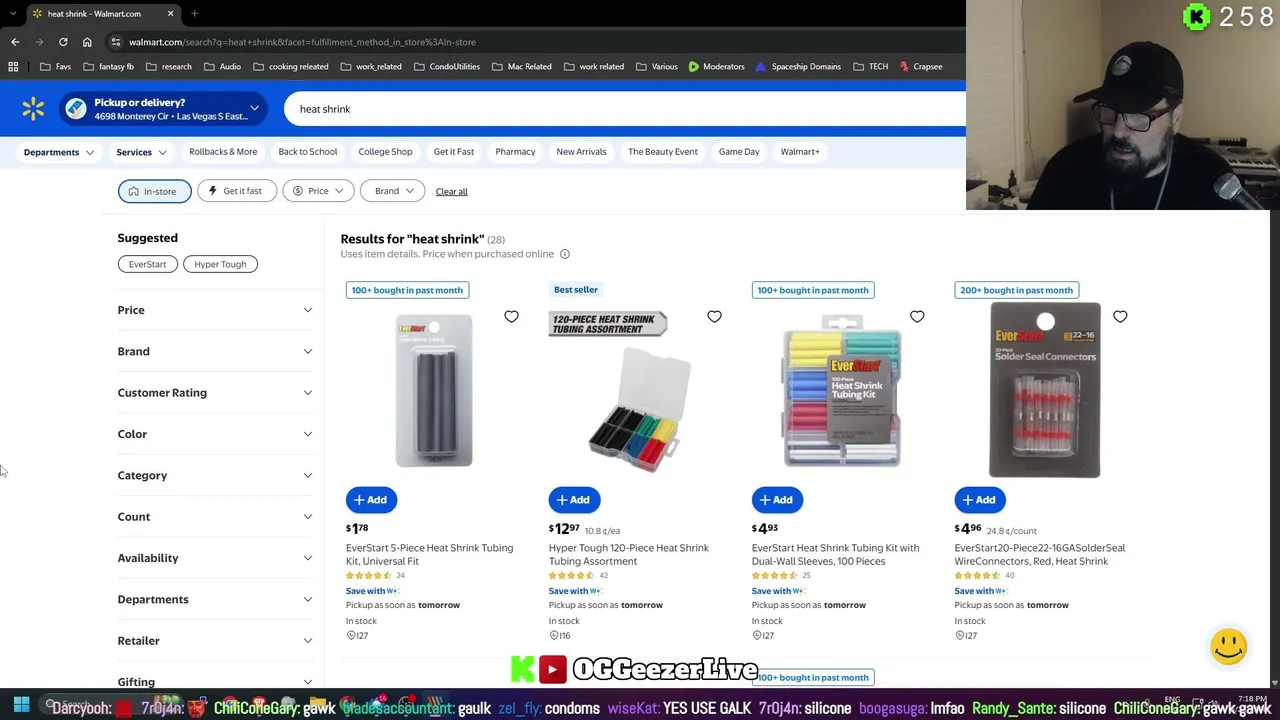Add EverStart Solder Seal Connectors to cart
This screenshot has width=1280, height=720.
(980, 500)
